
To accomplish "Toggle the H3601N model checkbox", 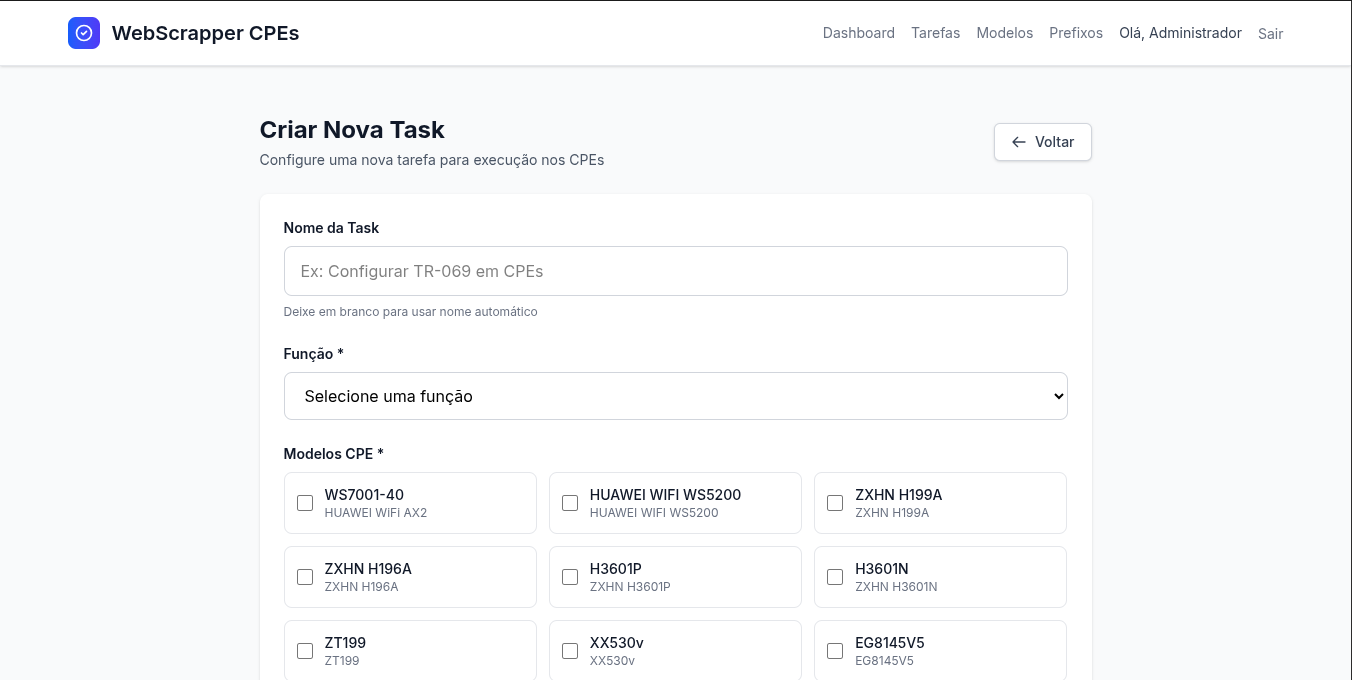I will point(835,577).
